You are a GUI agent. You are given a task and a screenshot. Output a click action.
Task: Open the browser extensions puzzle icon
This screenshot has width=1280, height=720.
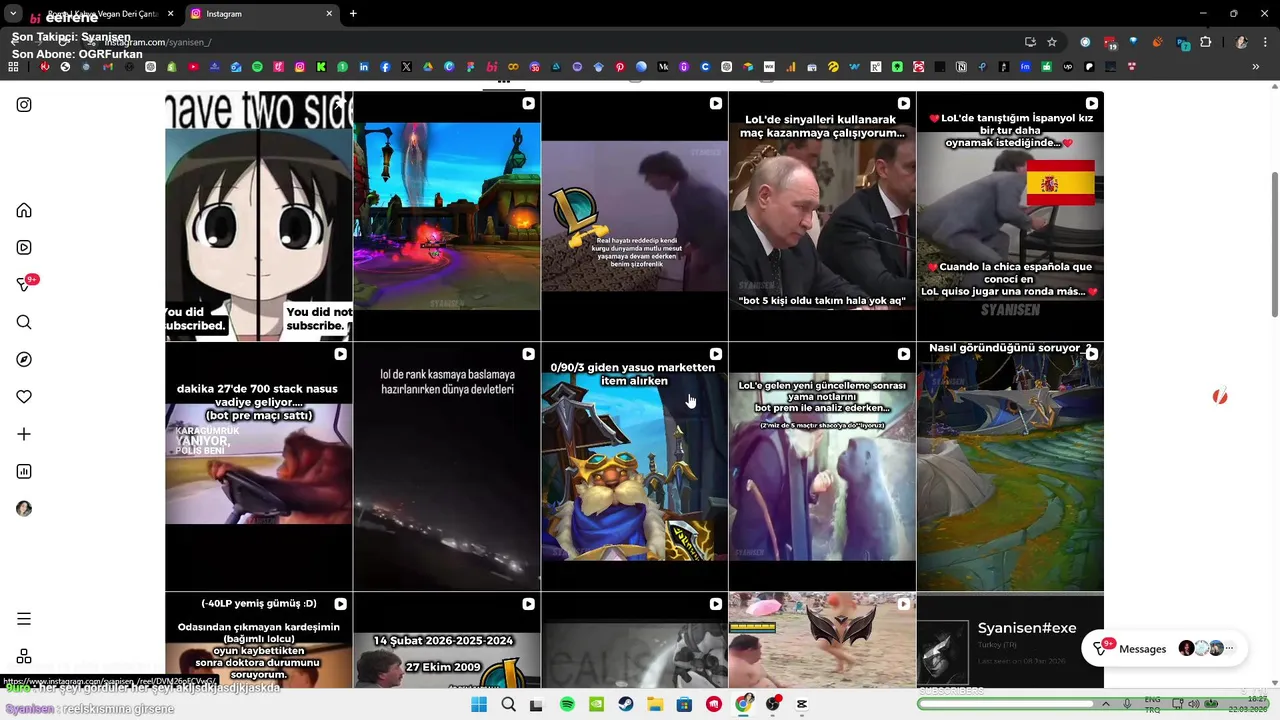[x=1206, y=42]
